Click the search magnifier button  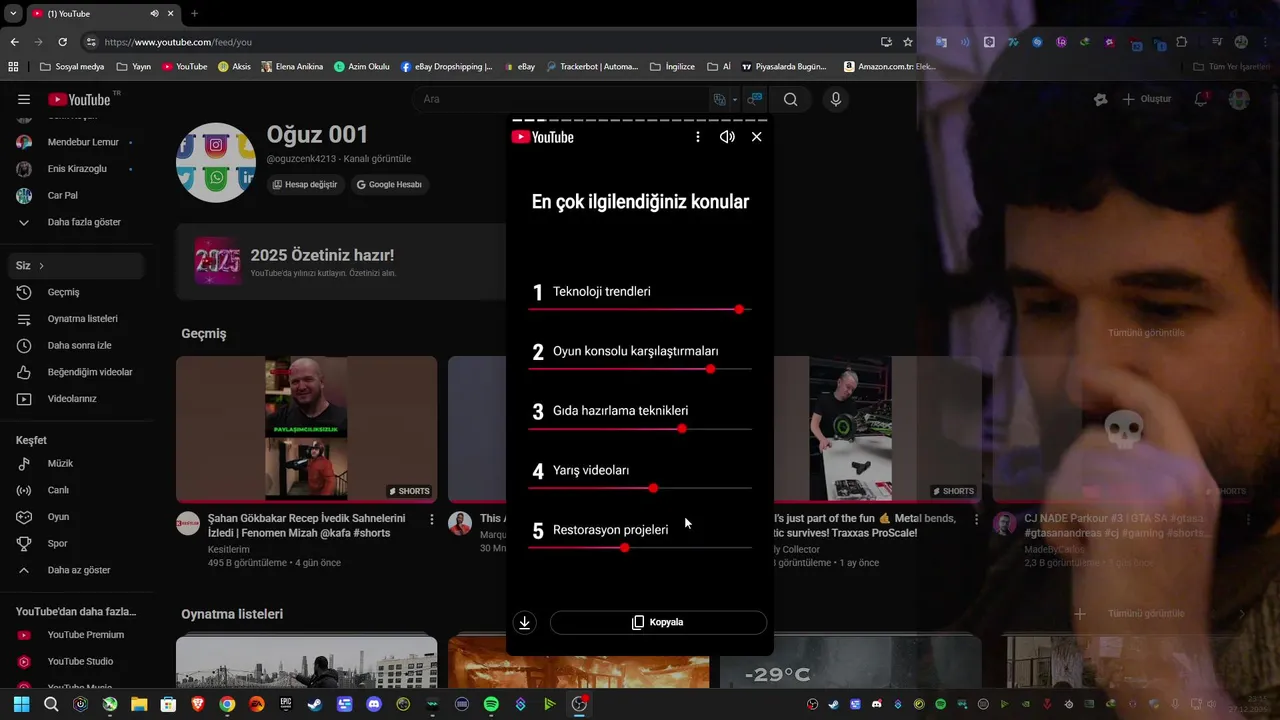(x=790, y=99)
